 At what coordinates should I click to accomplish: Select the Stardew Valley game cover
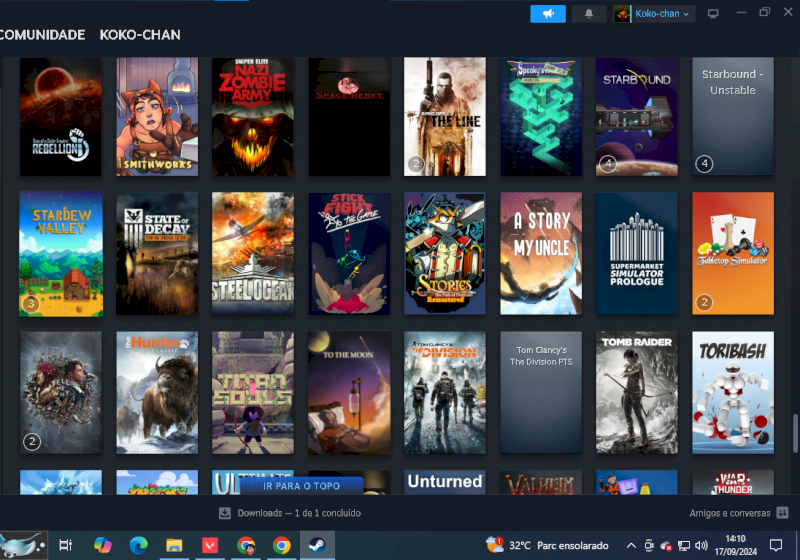click(x=61, y=254)
